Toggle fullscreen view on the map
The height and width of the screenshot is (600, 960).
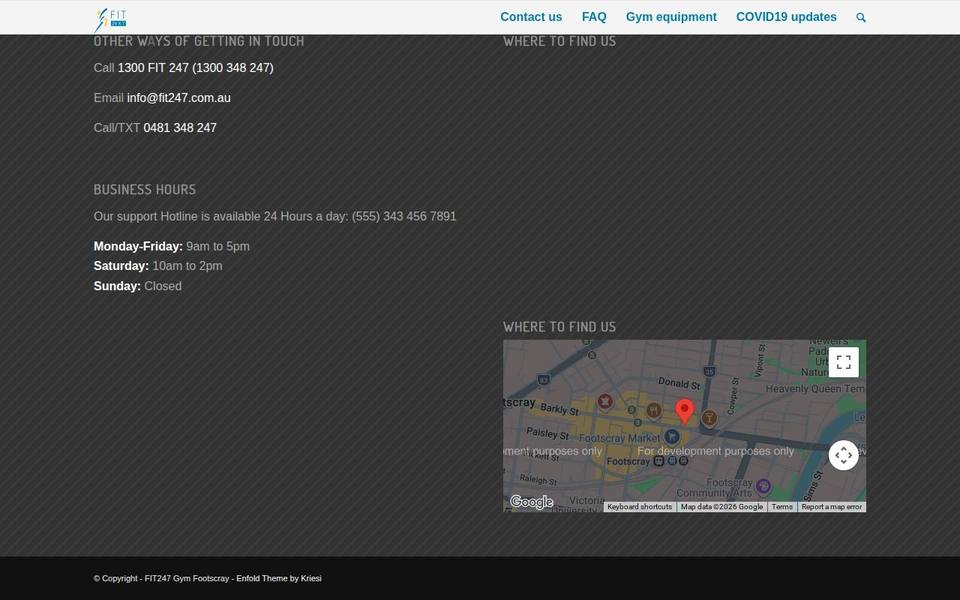844,362
